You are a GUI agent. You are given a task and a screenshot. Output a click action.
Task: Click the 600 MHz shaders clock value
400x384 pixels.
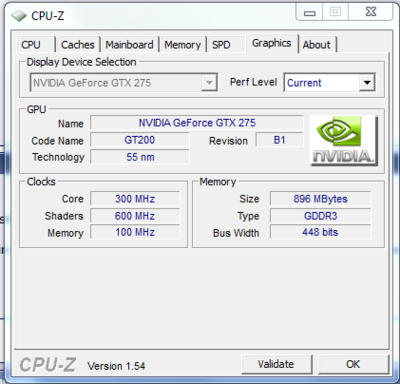point(135,216)
